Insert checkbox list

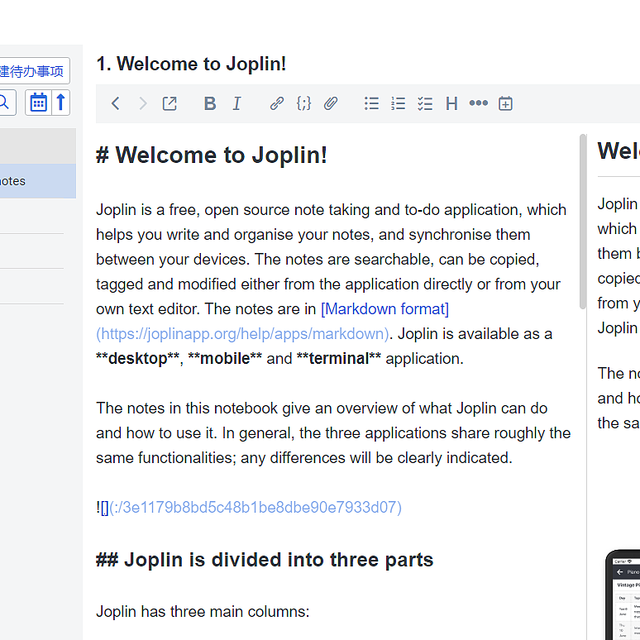tap(425, 103)
